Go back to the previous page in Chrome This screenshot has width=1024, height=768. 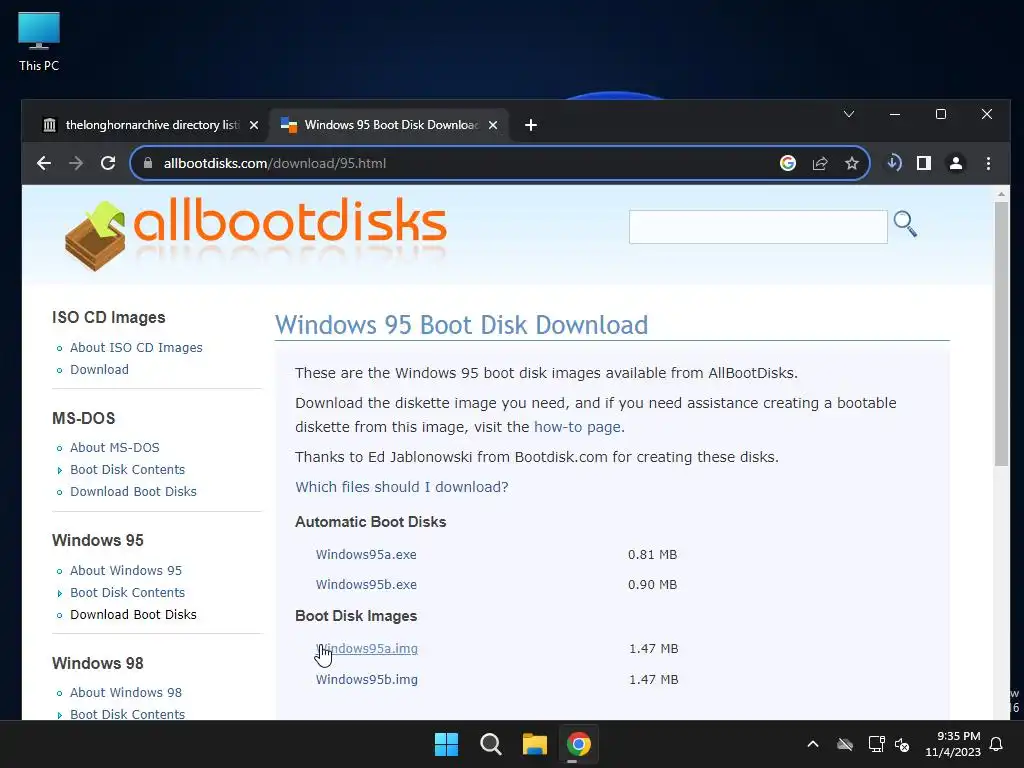coord(44,163)
